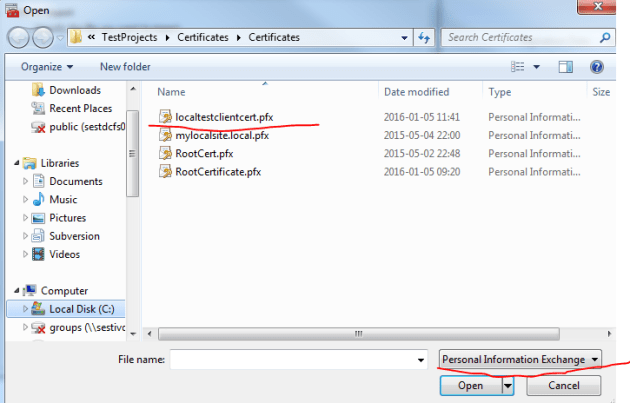
Task: Expand the Documents library node
Action: 25,181
